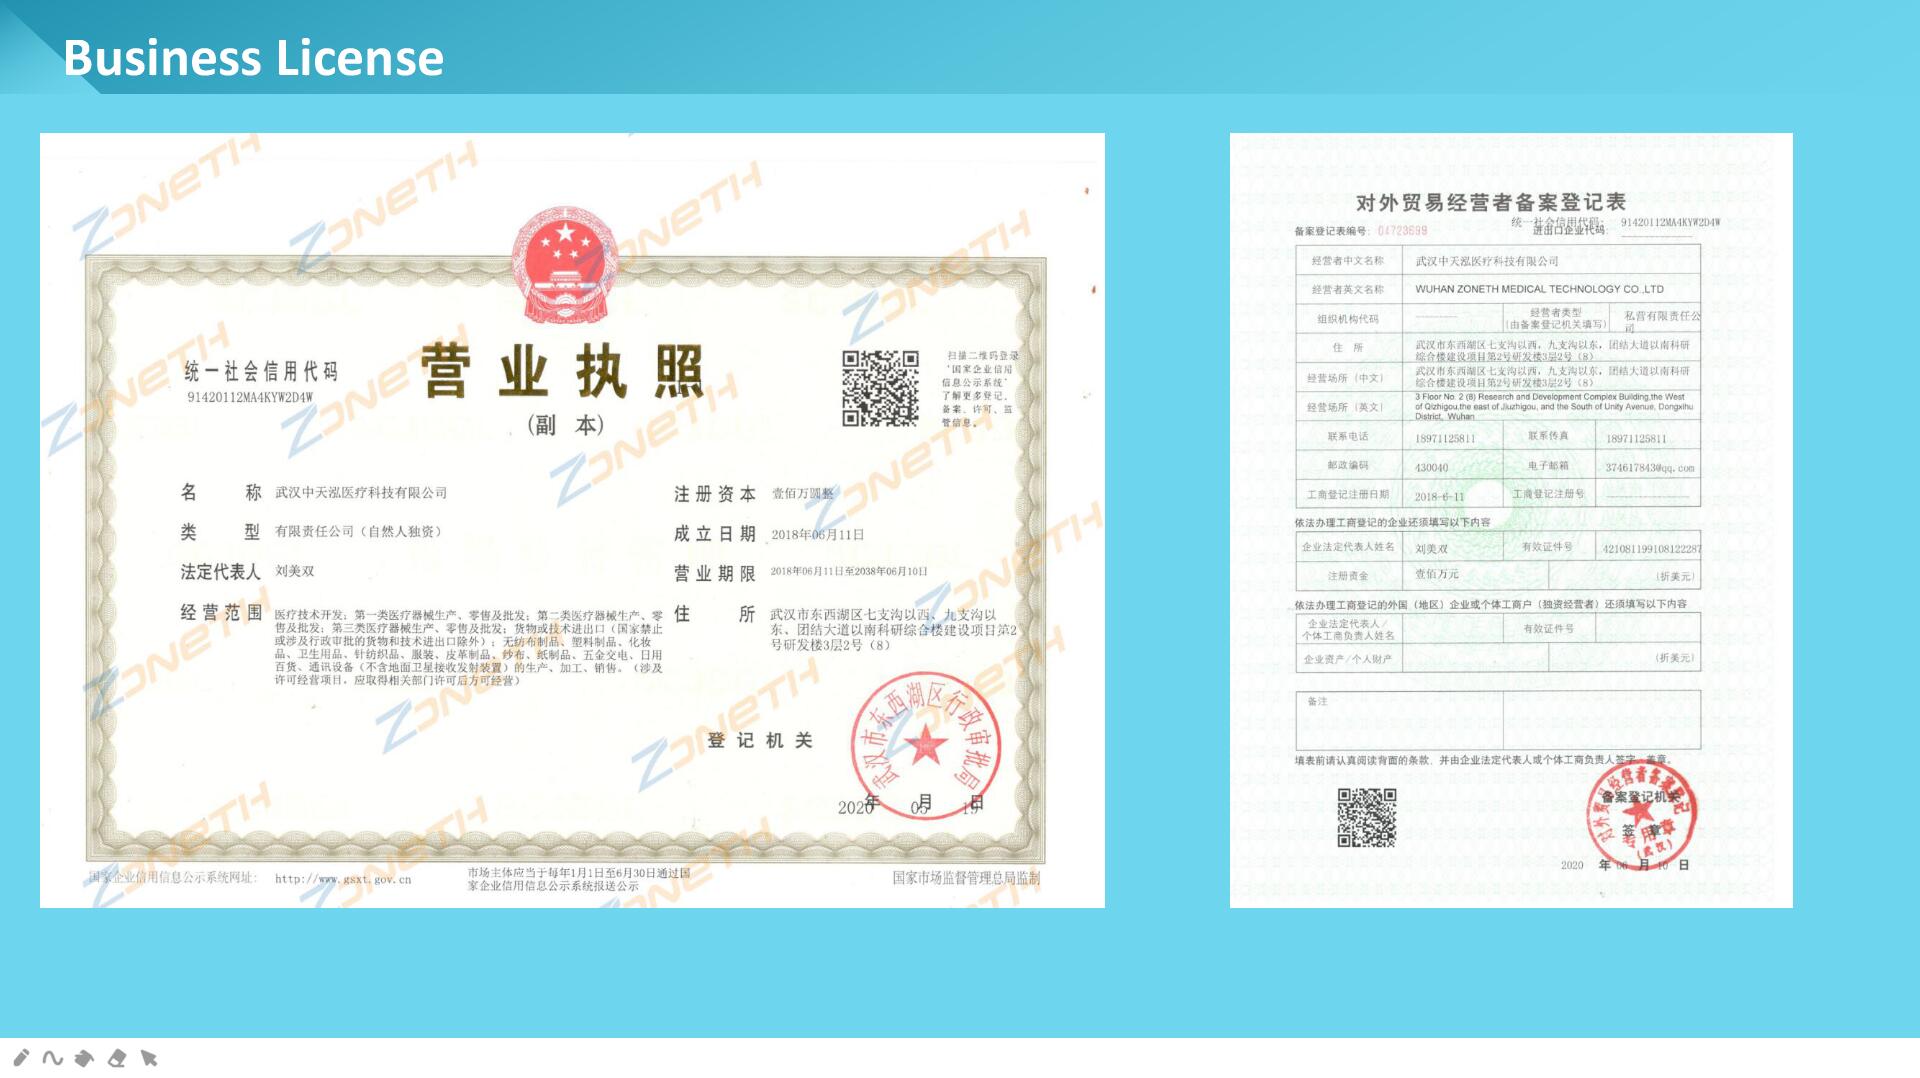Activate the eraser tool

117,1057
